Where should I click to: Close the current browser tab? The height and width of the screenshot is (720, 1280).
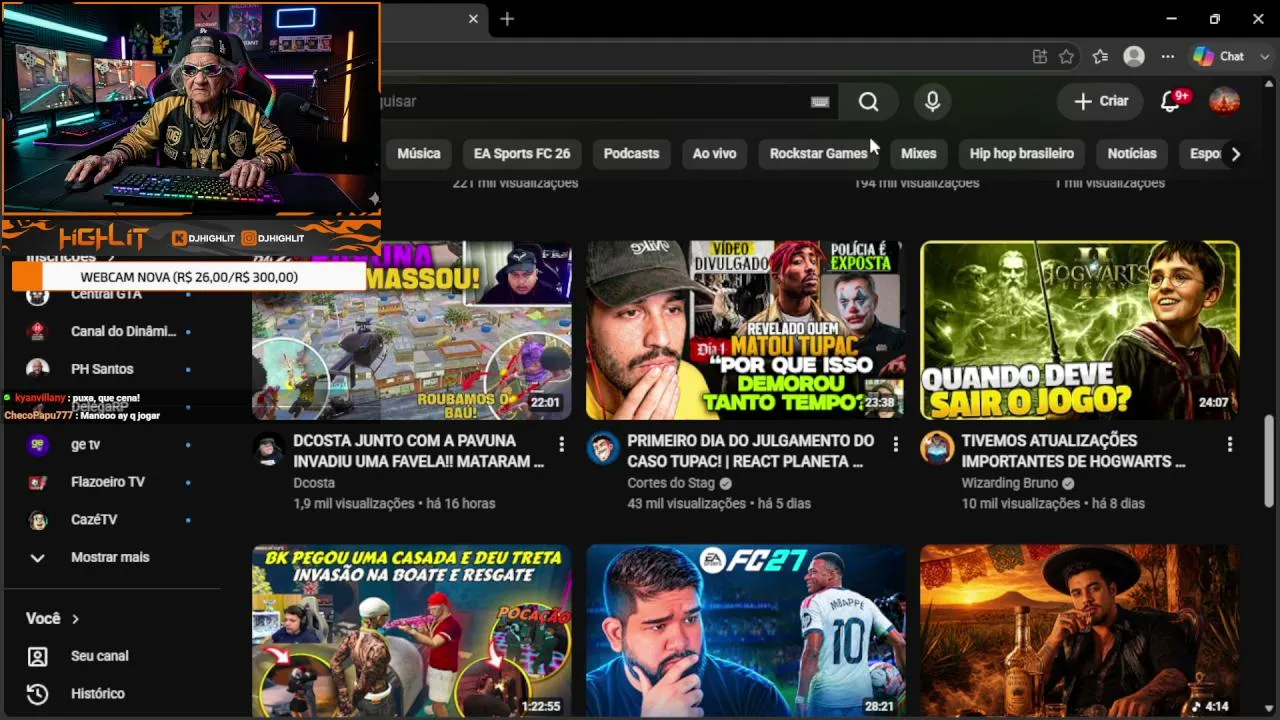[473, 19]
